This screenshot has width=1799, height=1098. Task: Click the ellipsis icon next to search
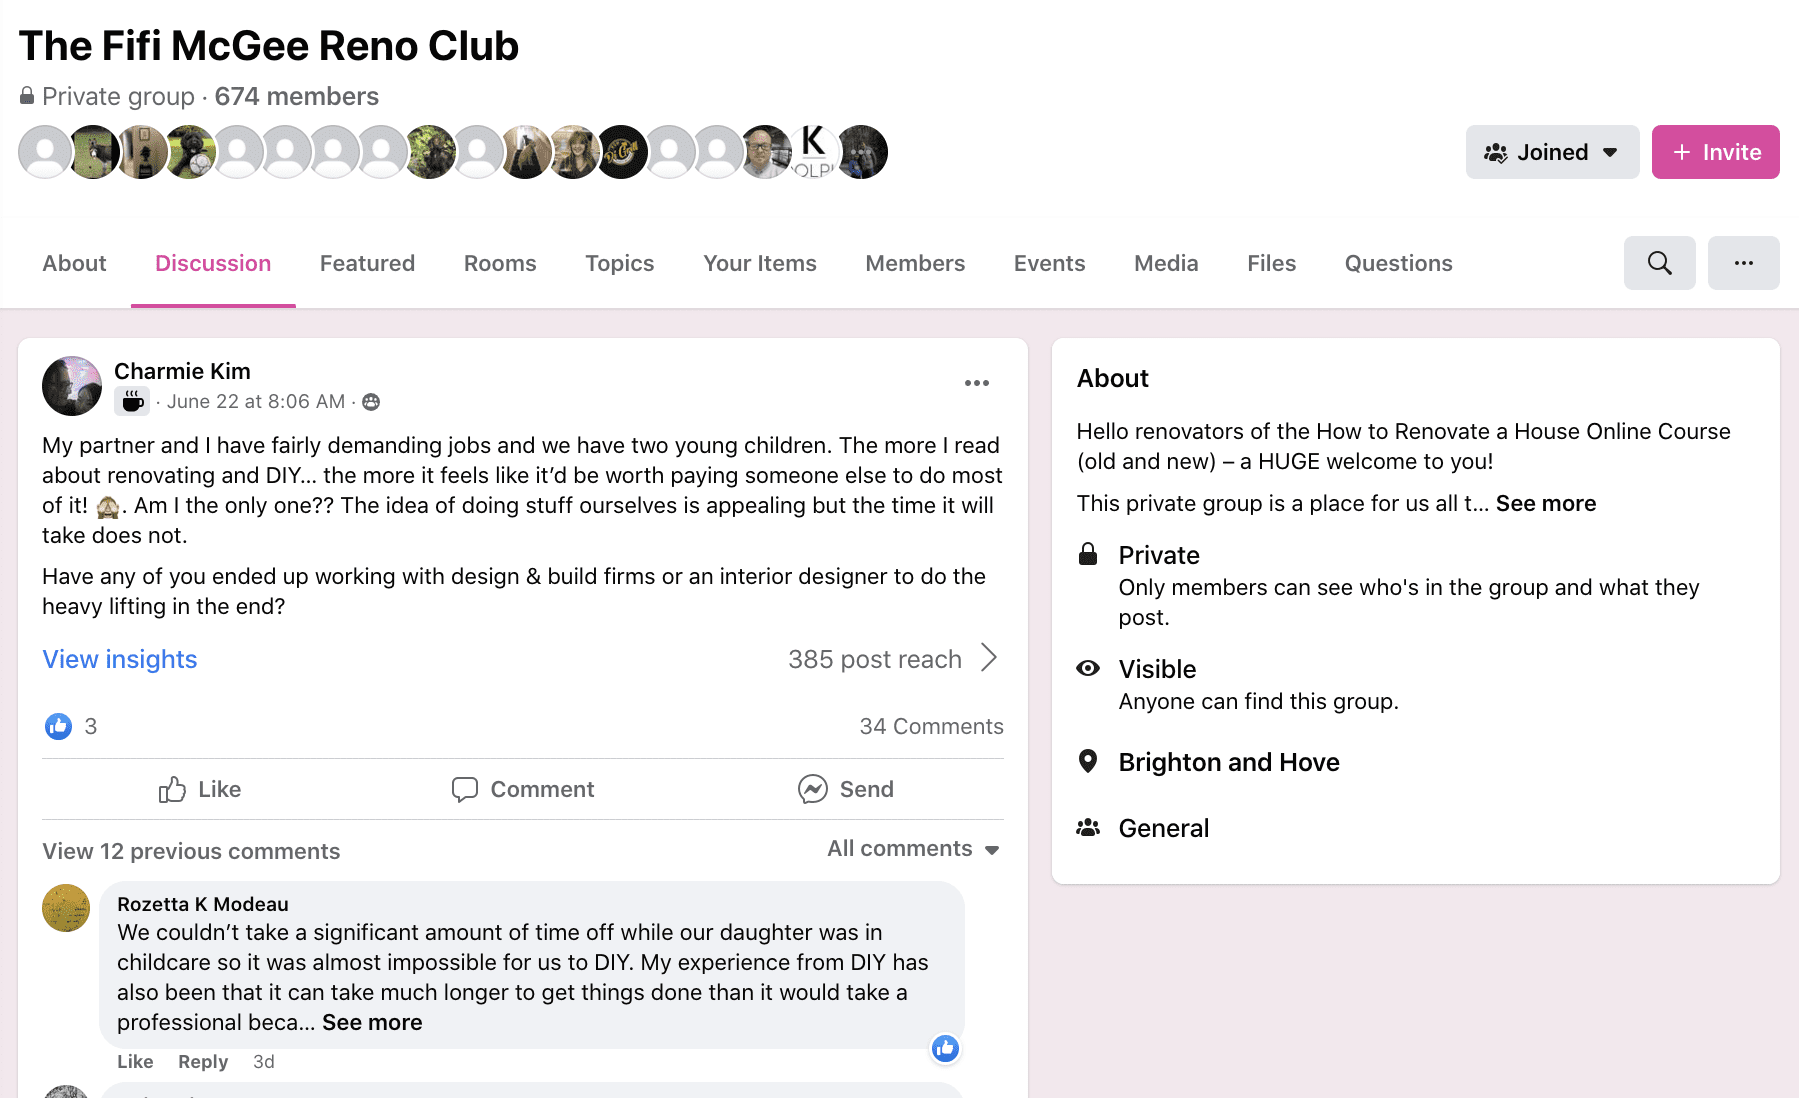click(1744, 263)
